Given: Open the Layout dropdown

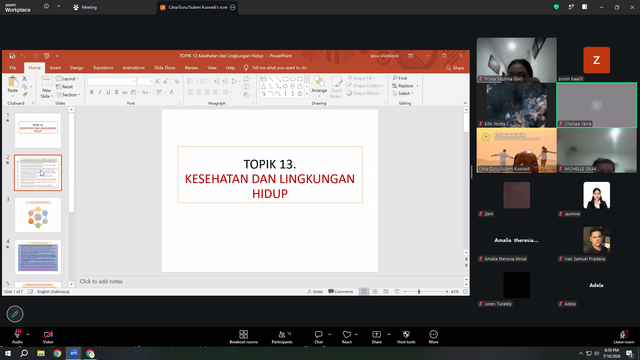Looking at the screenshot, I should coord(67,79).
